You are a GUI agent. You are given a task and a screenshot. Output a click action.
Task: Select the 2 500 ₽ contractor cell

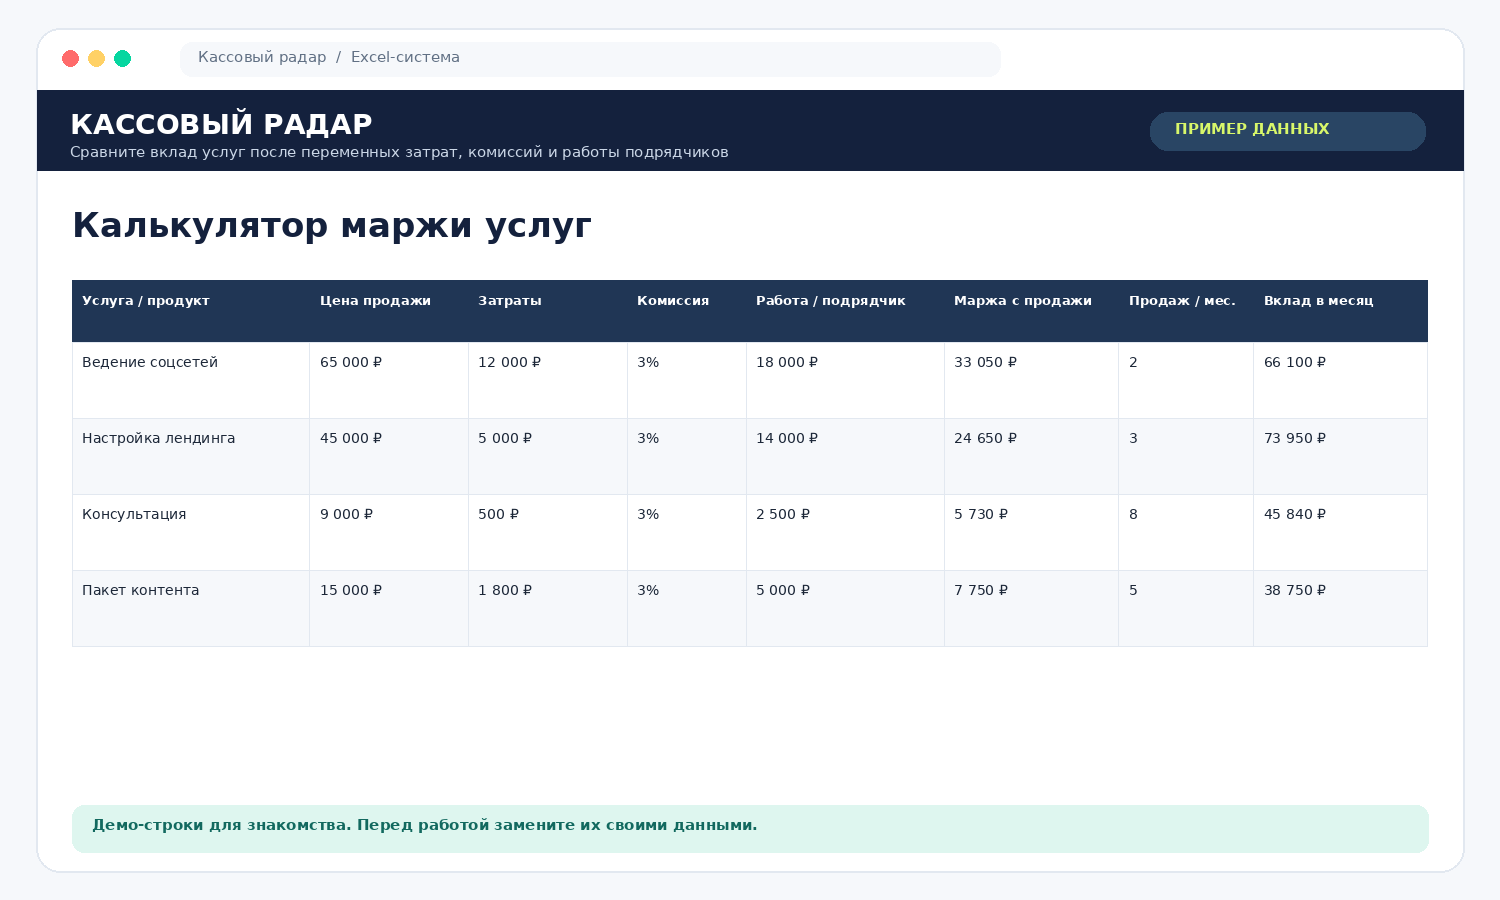(x=846, y=532)
